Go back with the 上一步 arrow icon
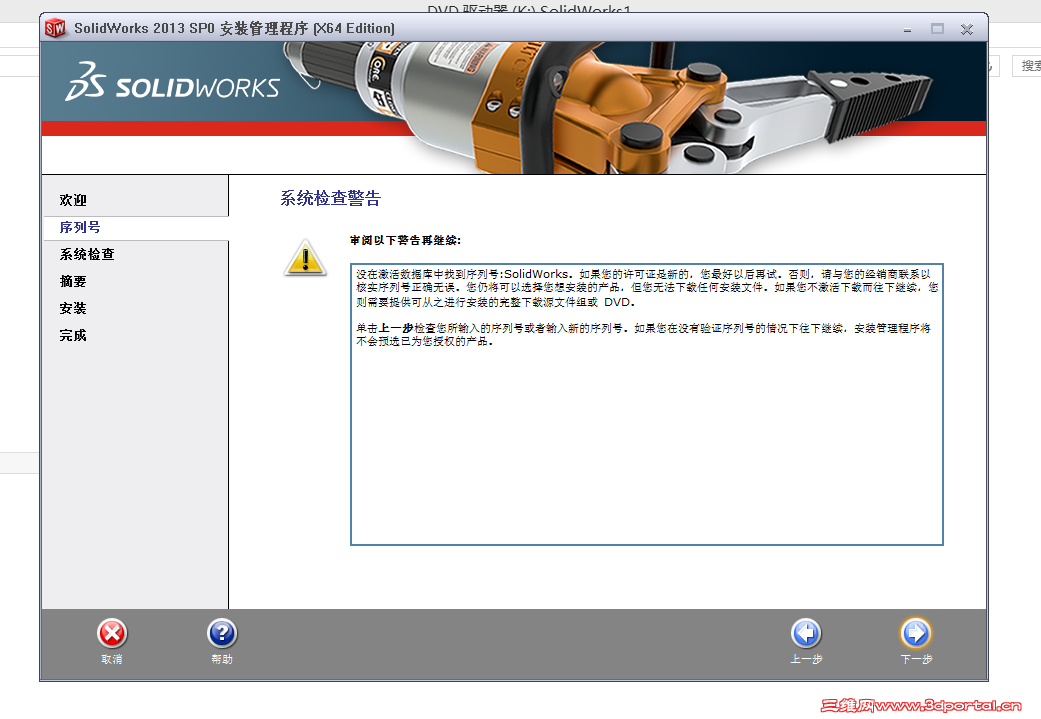Viewport: 1041px width, 719px height. coord(806,633)
